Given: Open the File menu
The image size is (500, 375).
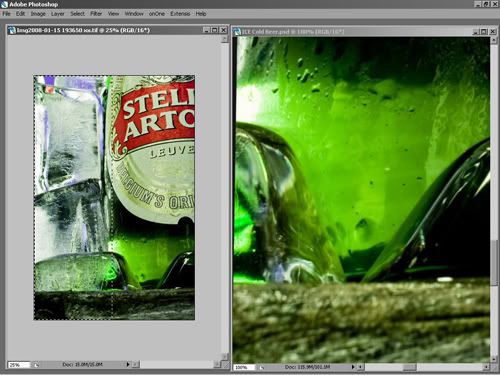Looking at the screenshot, I should pos(6,14).
